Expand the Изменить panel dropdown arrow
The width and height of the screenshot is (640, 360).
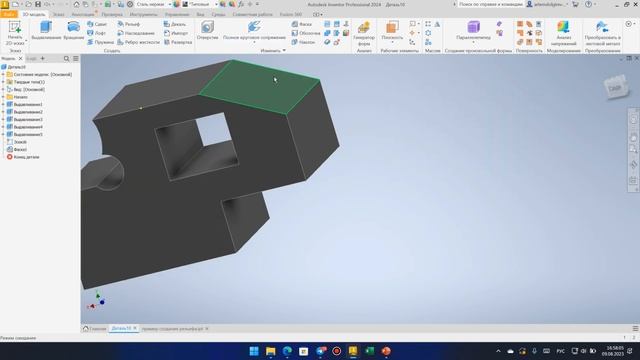(x=284, y=51)
